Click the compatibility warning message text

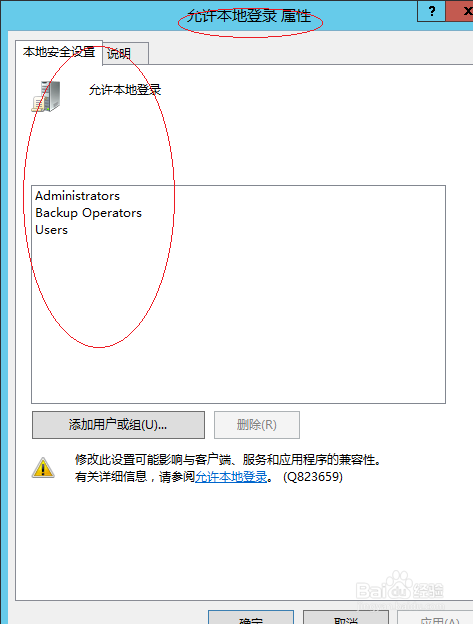click(x=228, y=460)
